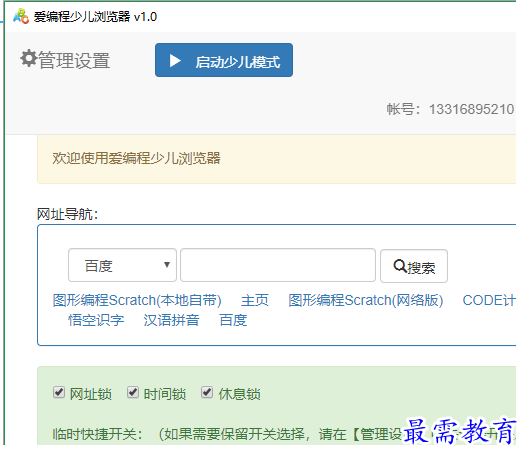525x463 pixels.
Task: Click the welcome message 欢迎使用爱编程少儿浏览器
Action: coord(137,158)
